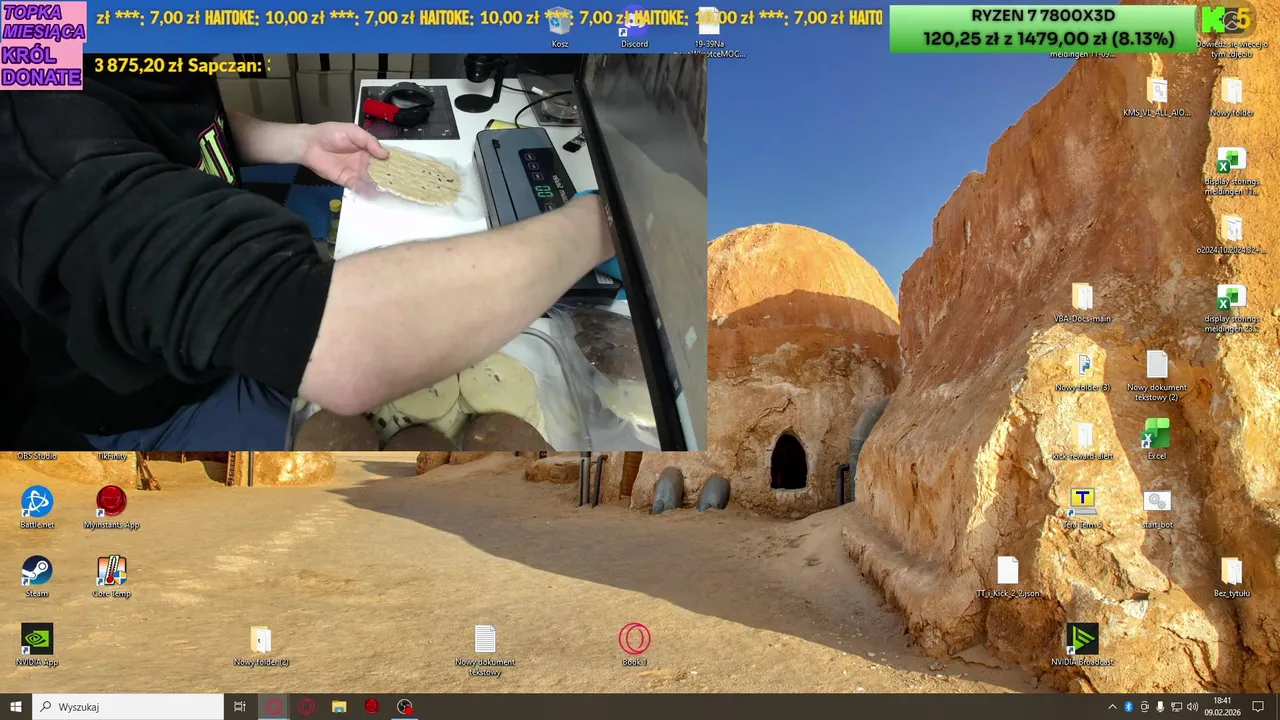This screenshot has width=1280, height=720.
Task: Show hidden system tray icons
Action: tap(1112, 707)
